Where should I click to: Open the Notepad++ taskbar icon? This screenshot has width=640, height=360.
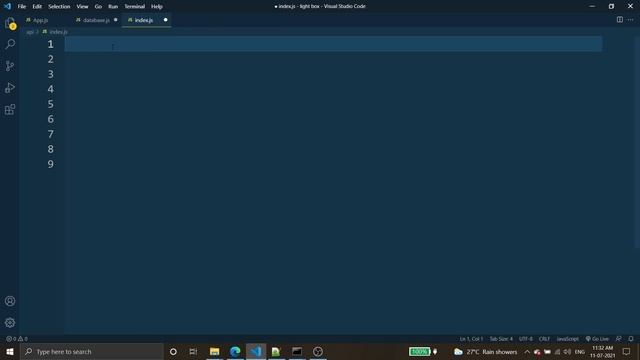pos(276,351)
